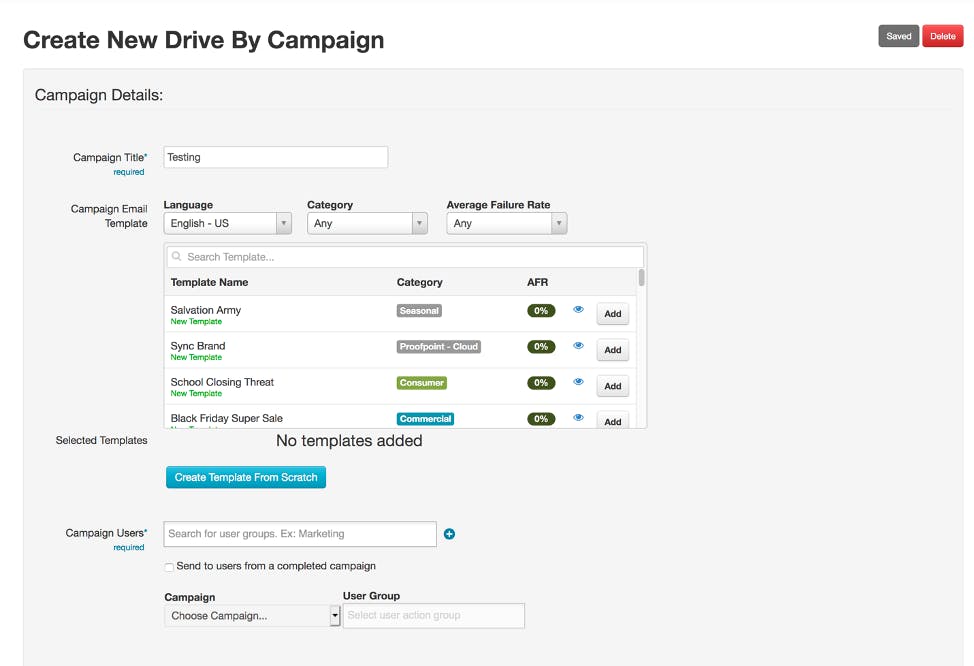
Task: Click the template list scrollbar
Action: [x=641, y=278]
